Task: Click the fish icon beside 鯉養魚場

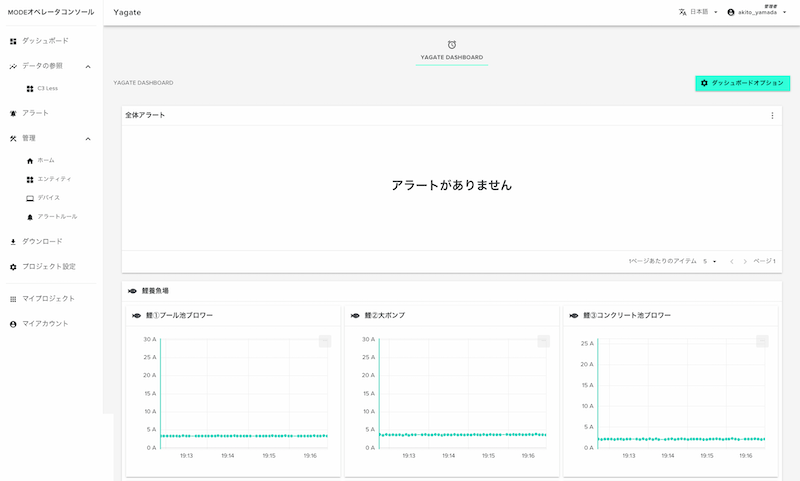Action: (133, 291)
